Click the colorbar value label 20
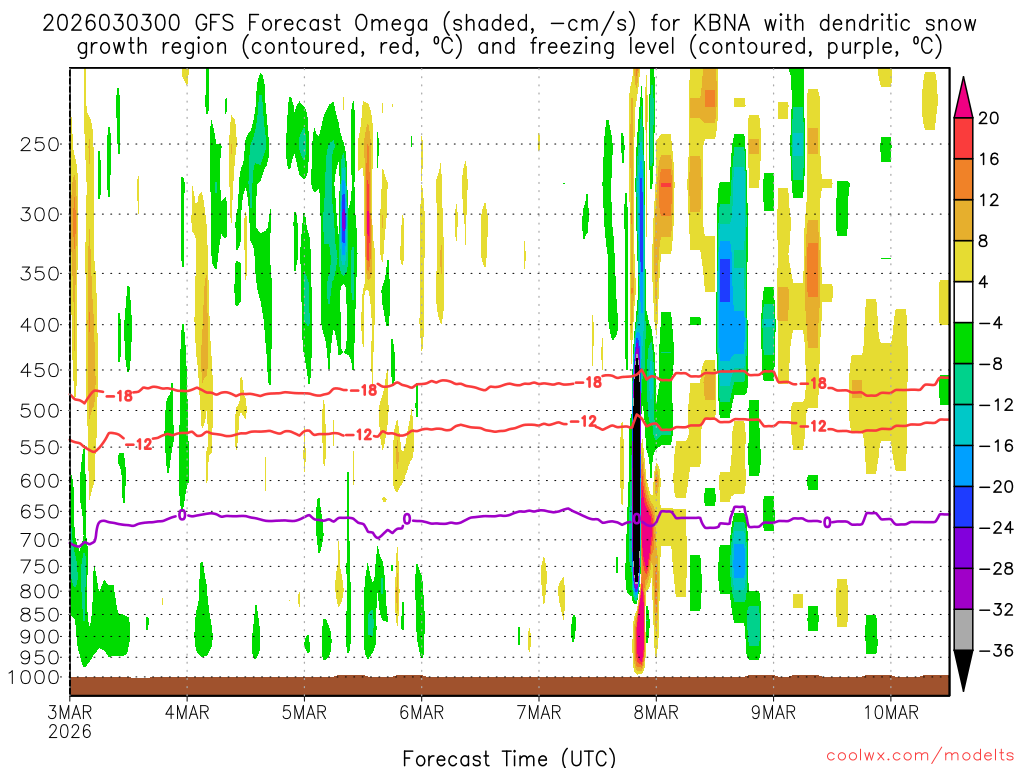The height and width of the screenshot is (768, 1024). coord(988,118)
